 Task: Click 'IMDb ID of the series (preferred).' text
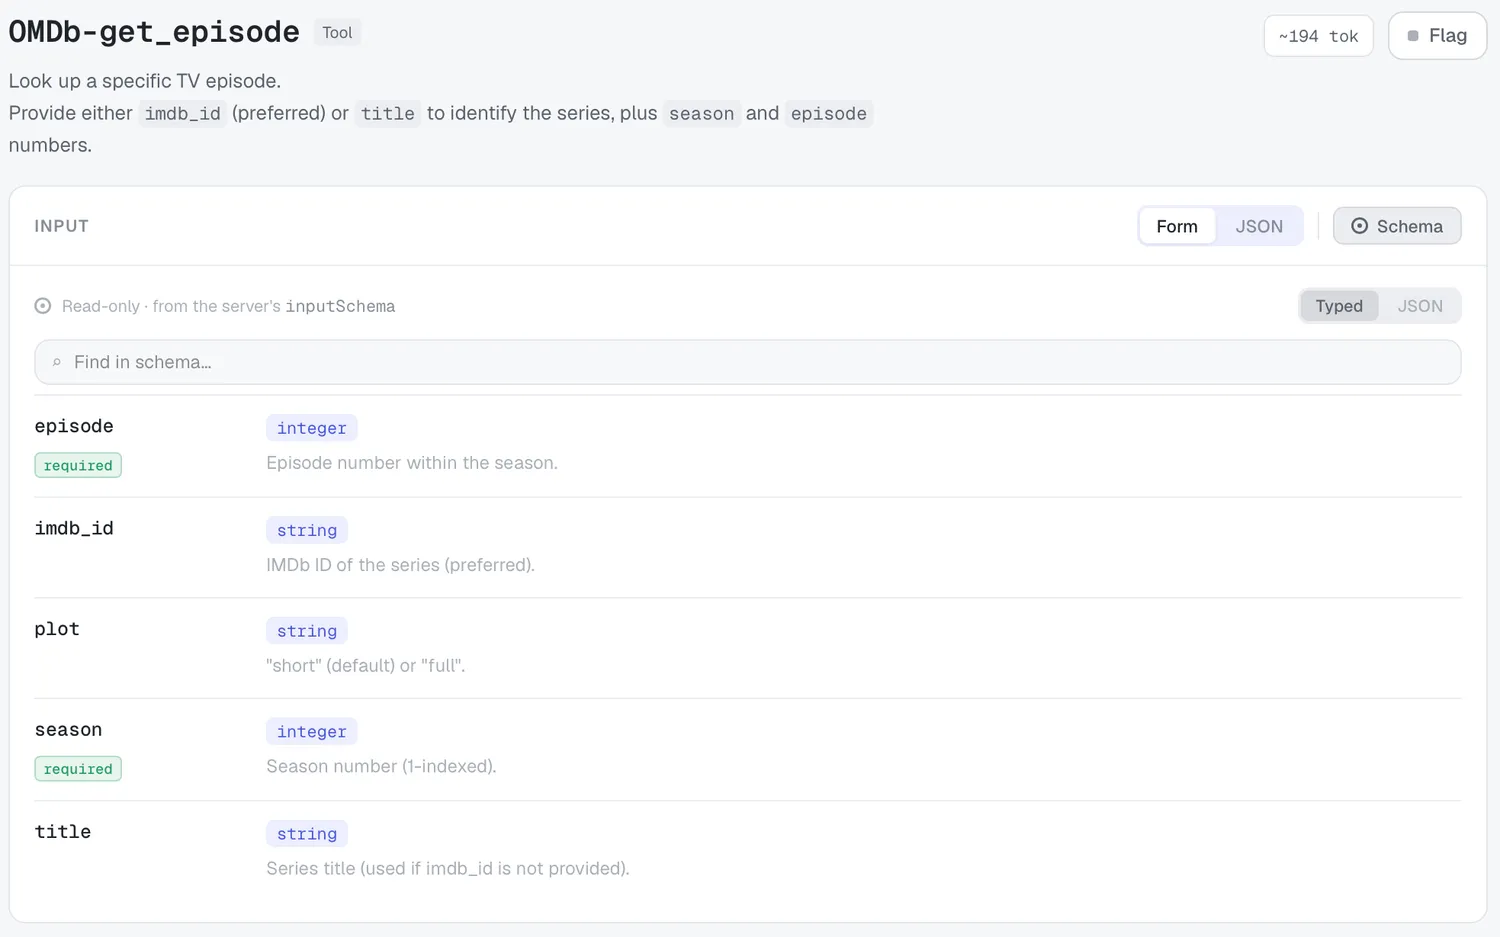[400, 565]
